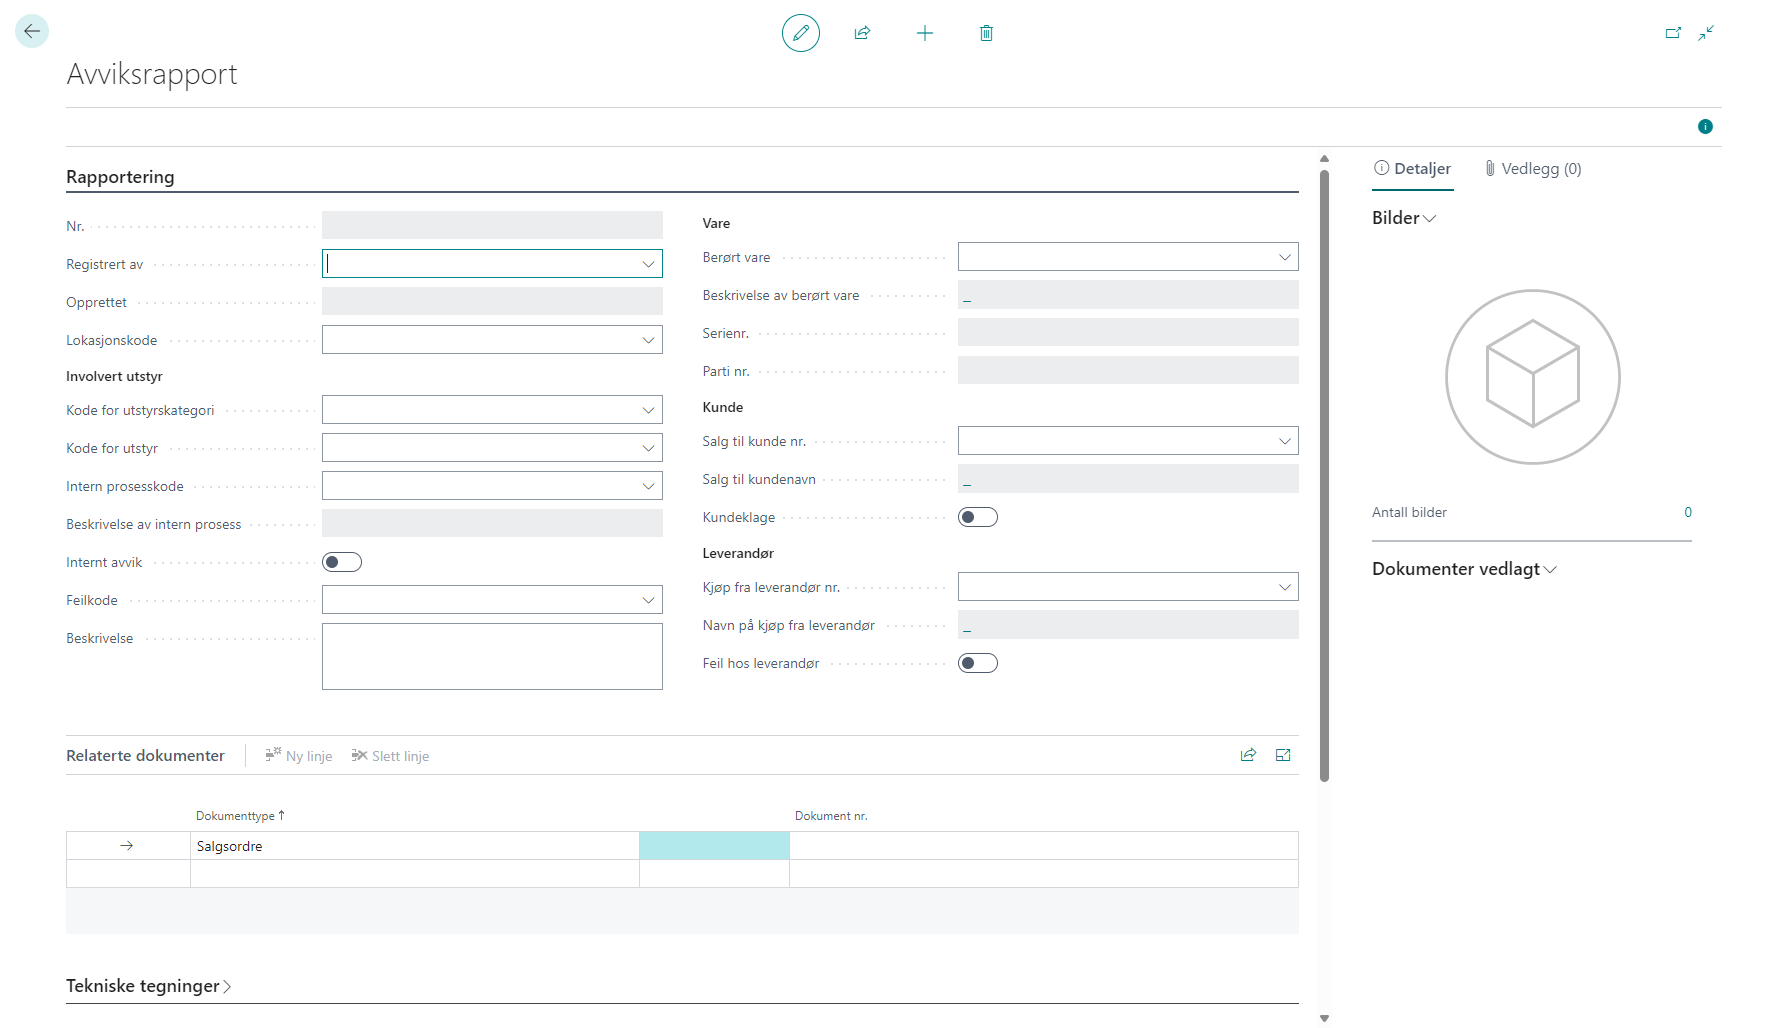Select the Detaljer tab

(x=1412, y=169)
